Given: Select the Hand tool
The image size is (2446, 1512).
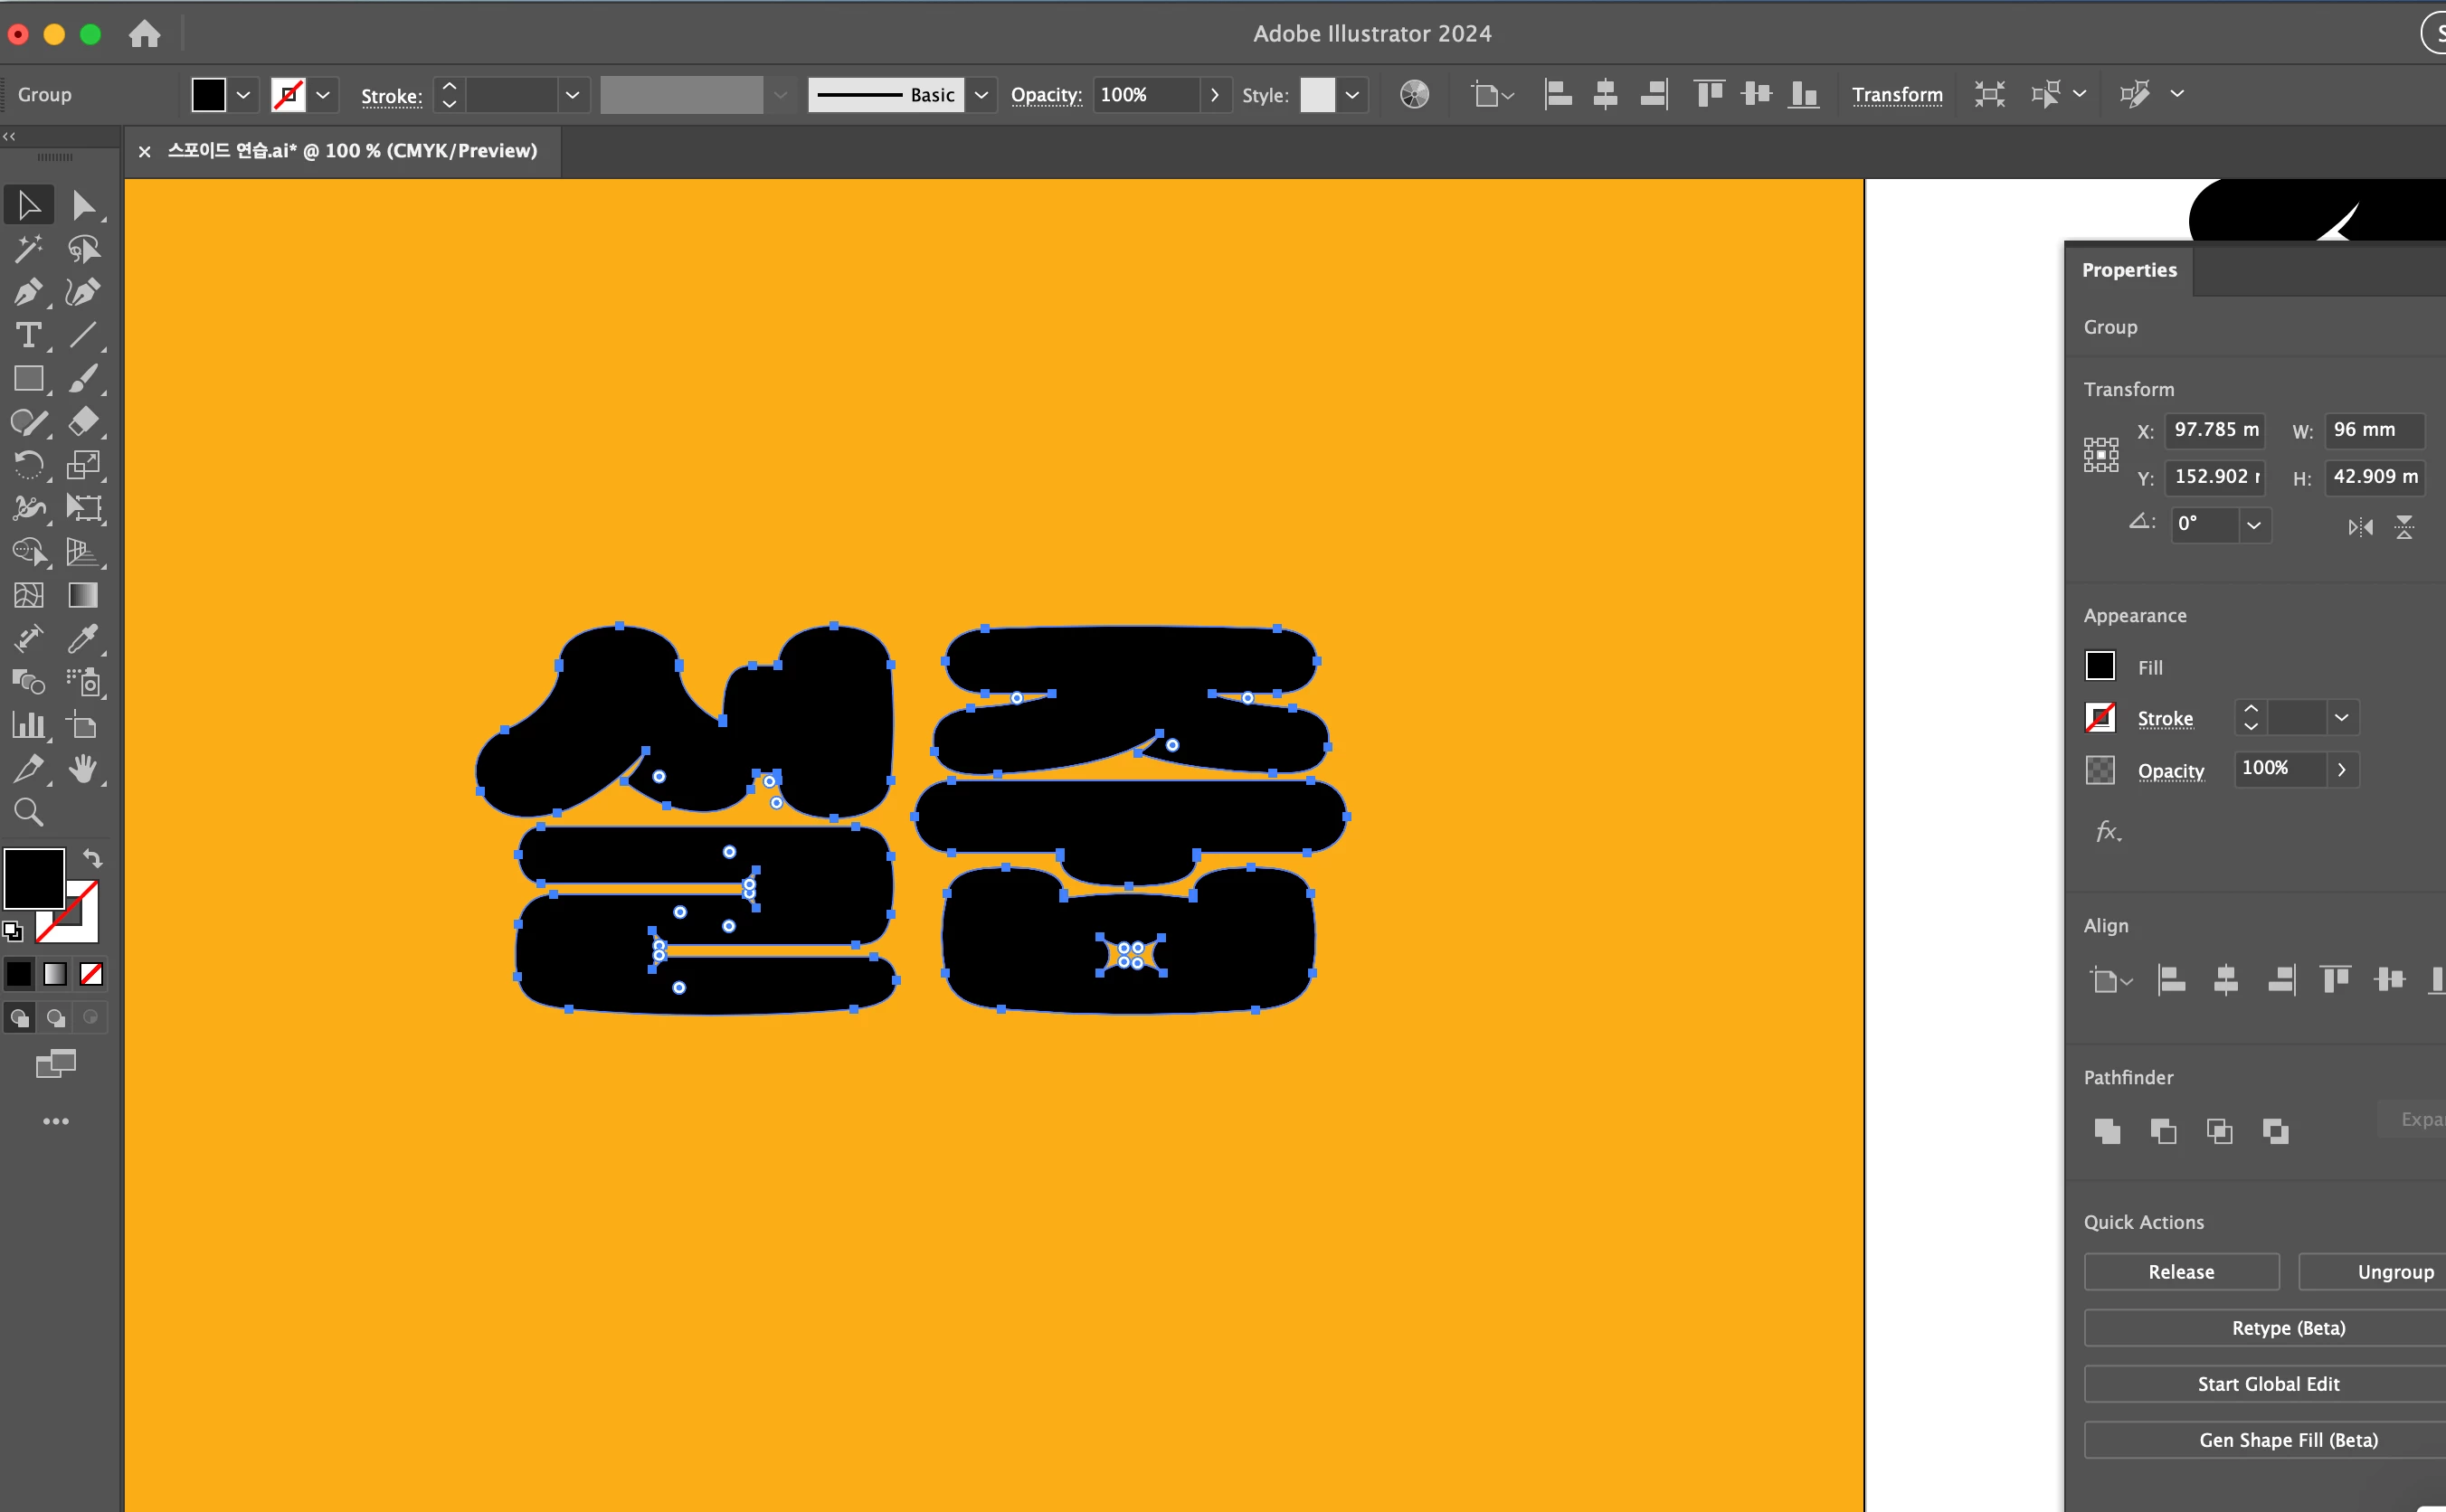Looking at the screenshot, I should pyautogui.click(x=83, y=769).
